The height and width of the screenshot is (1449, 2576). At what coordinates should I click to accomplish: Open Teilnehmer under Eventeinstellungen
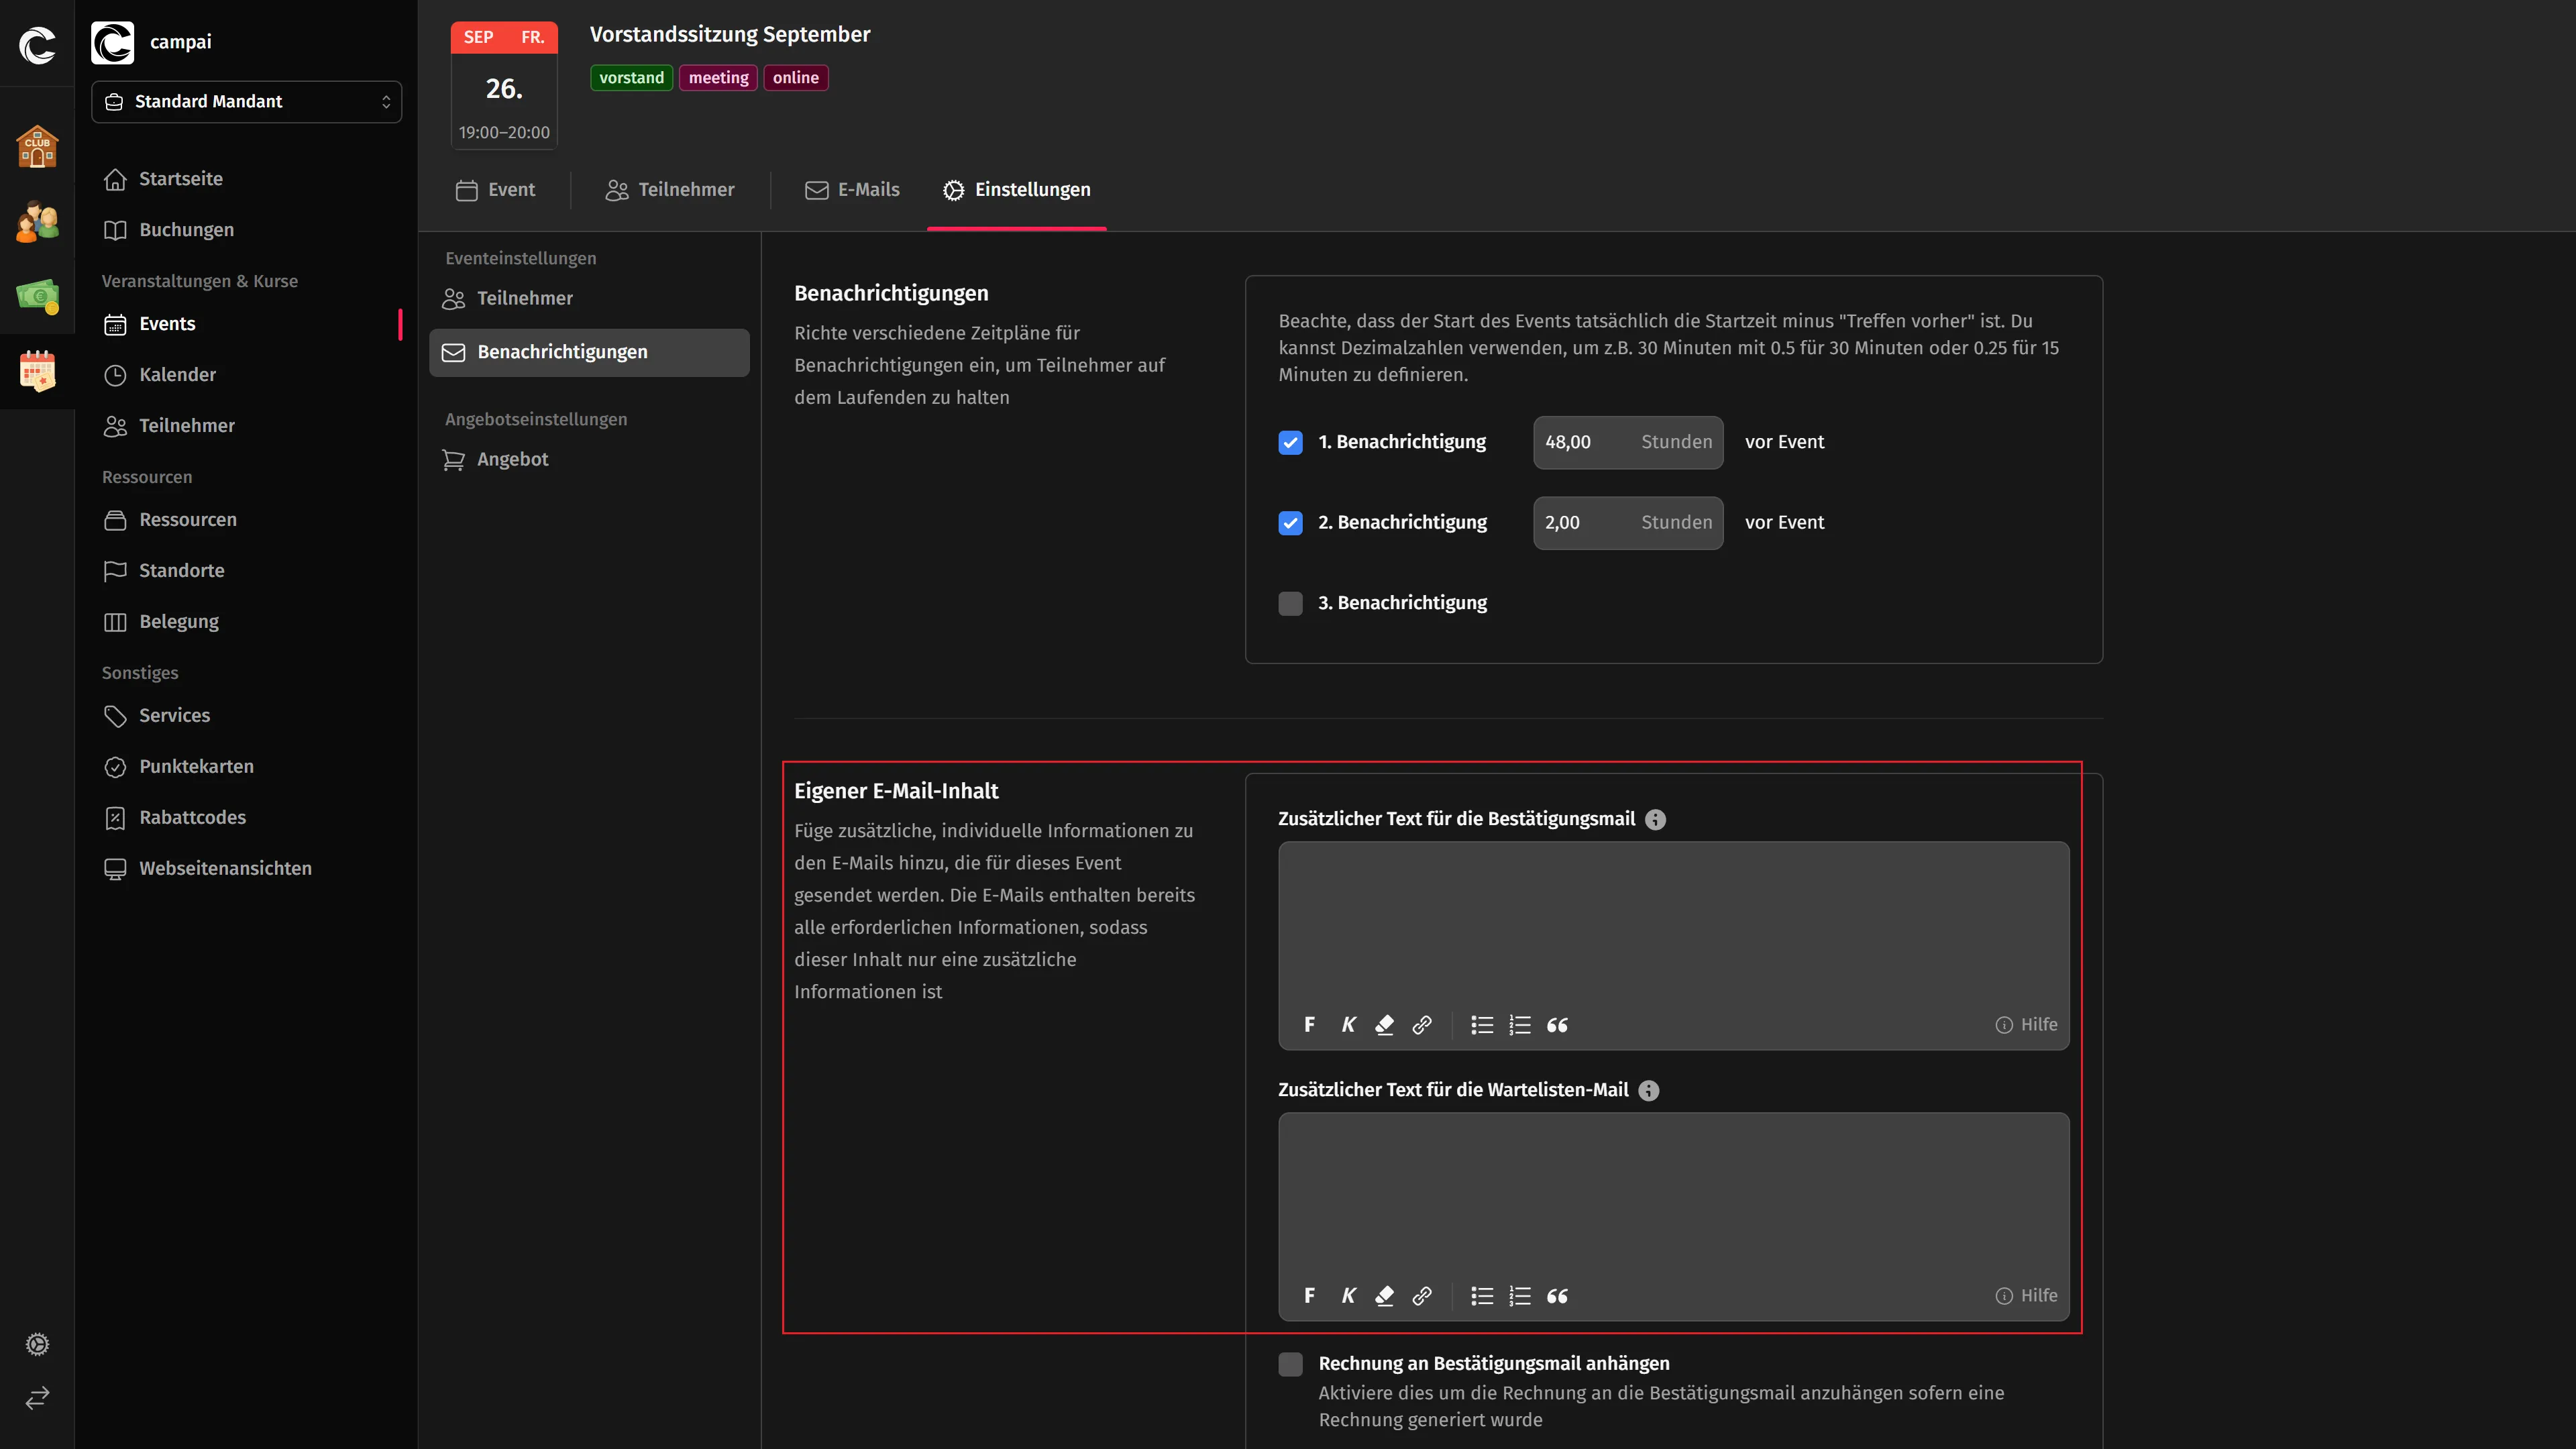(589, 298)
